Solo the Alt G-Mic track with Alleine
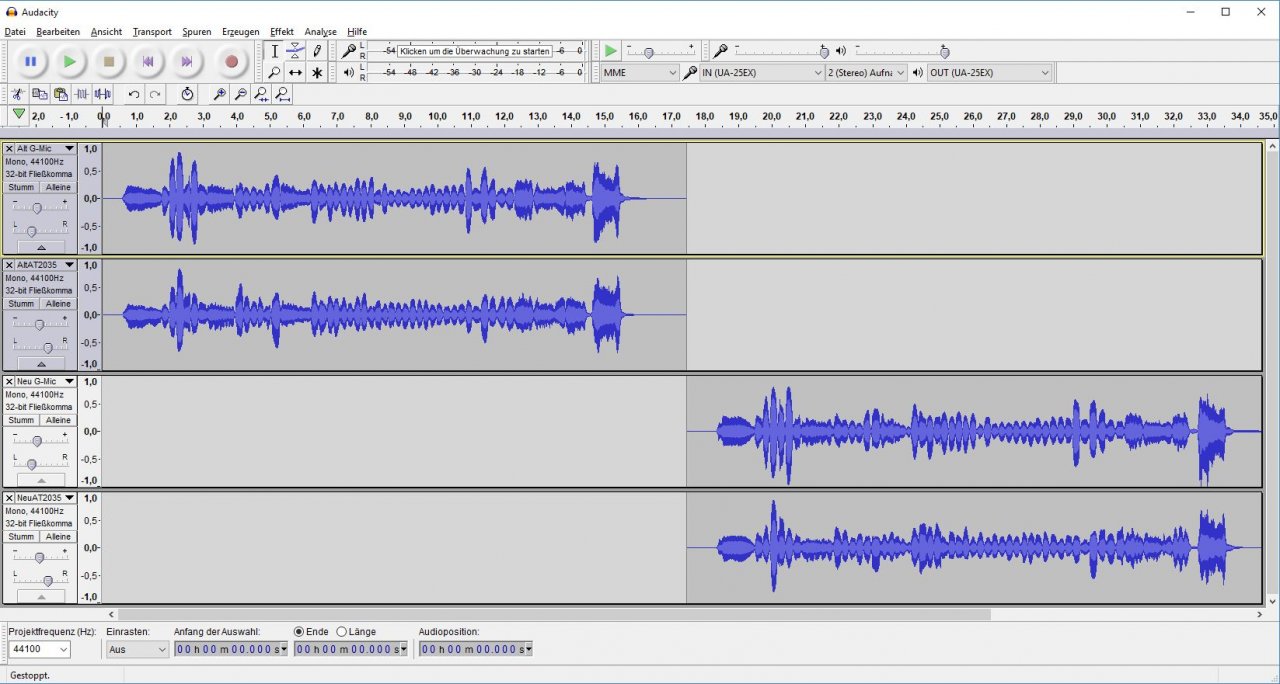The image size is (1280, 684). [58, 187]
